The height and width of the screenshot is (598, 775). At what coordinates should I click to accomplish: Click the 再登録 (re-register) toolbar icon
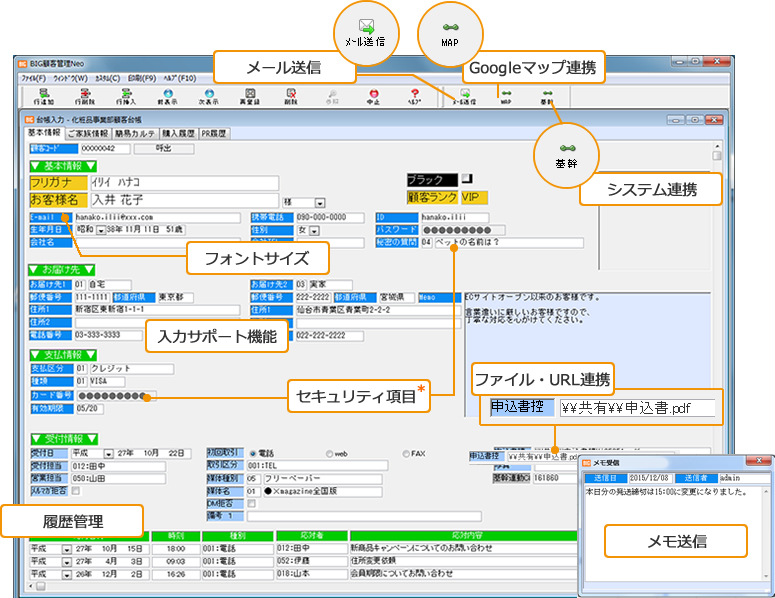click(x=250, y=96)
